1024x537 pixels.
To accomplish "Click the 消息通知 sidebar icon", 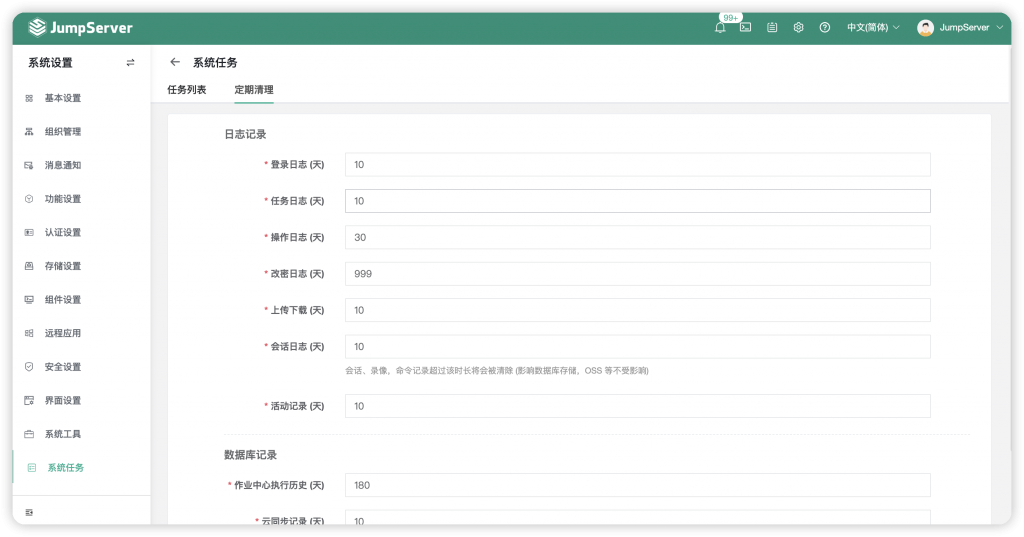I will pos(29,165).
